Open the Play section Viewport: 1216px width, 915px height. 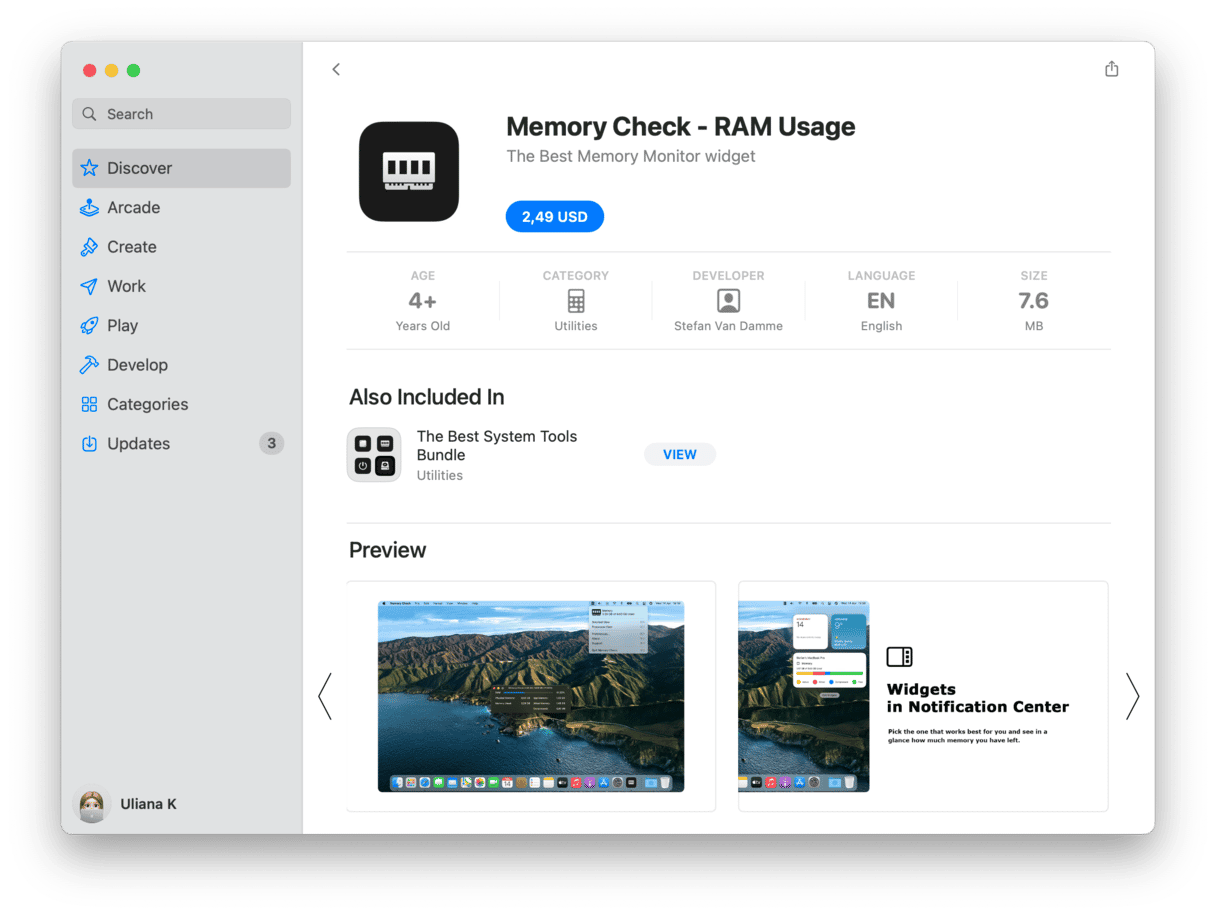tap(181, 326)
